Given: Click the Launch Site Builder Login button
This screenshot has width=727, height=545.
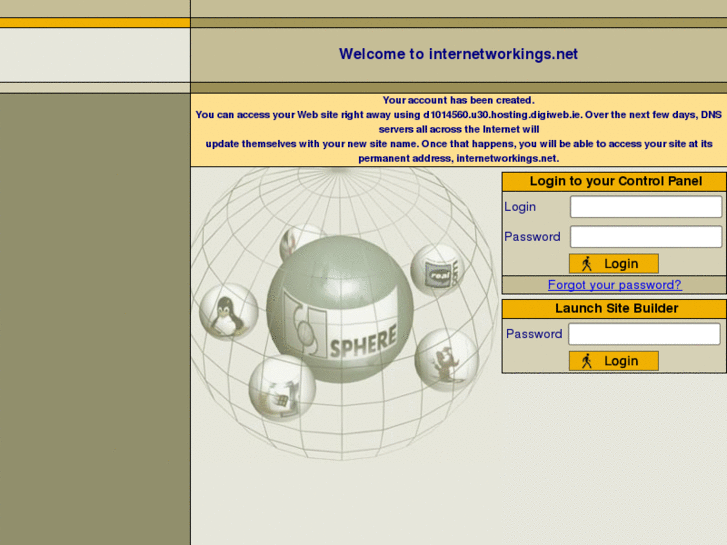Looking at the screenshot, I should pos(614,361).
